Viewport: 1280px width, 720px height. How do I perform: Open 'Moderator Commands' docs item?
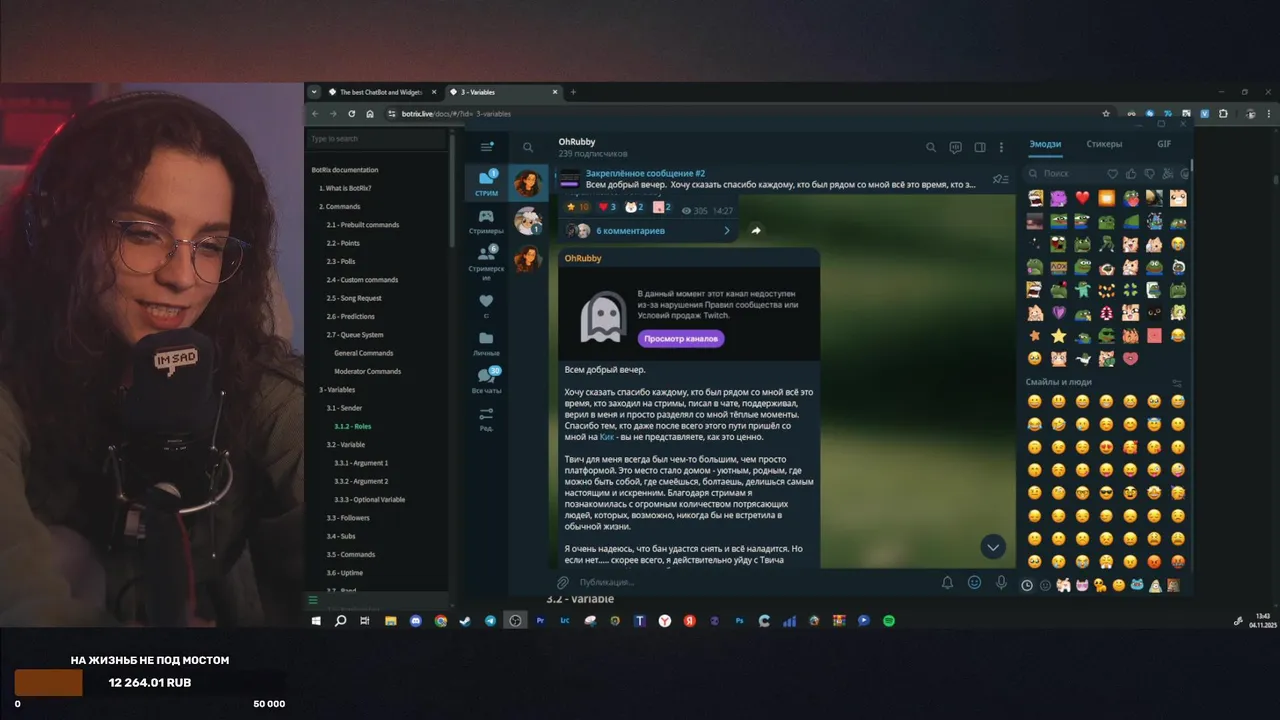[367, 371]
